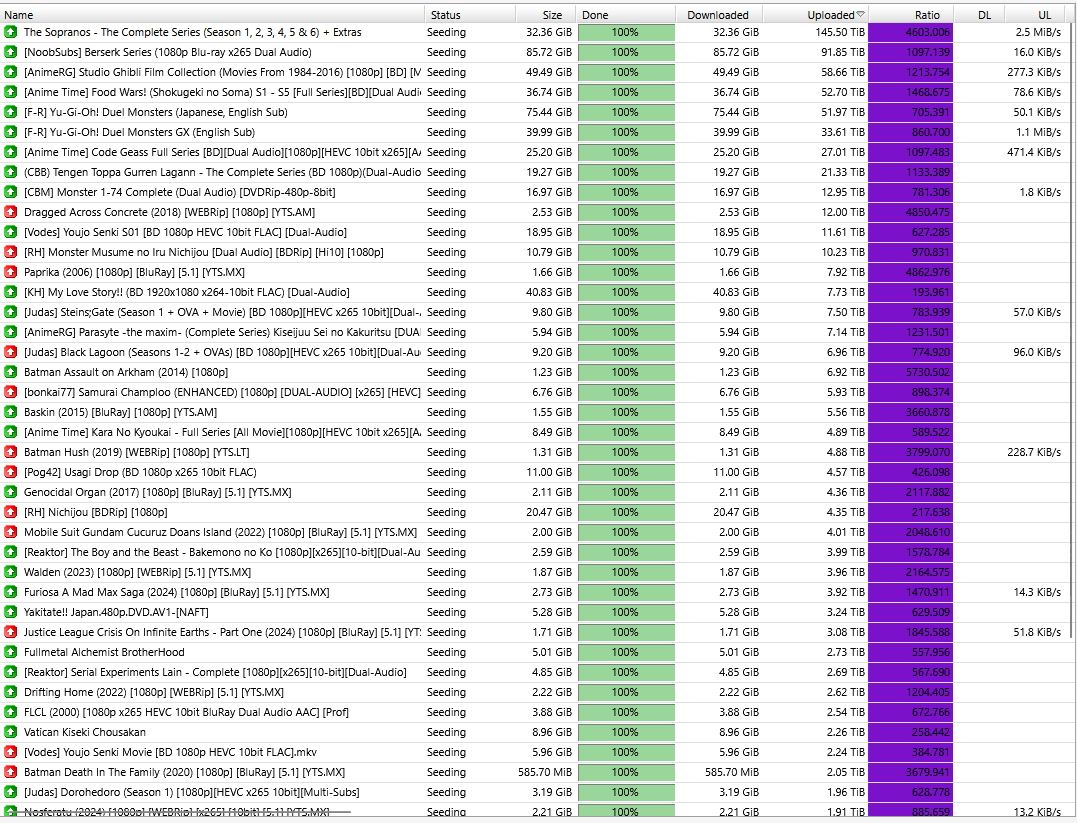Sort torrents by the Name column header
This screenshot has height=823, width=1077.
(x=212, y=14)
